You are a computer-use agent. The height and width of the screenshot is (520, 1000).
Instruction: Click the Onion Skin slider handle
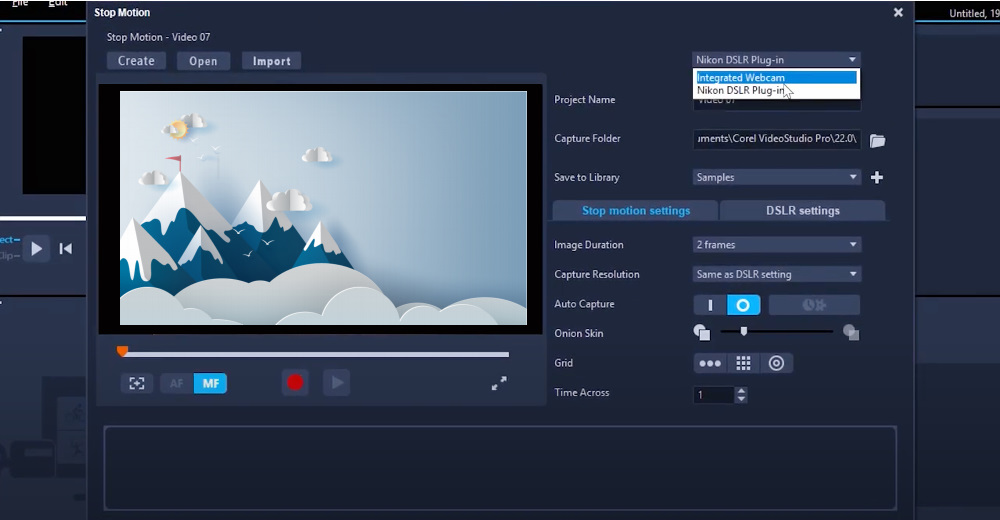[x=744, y=331]
